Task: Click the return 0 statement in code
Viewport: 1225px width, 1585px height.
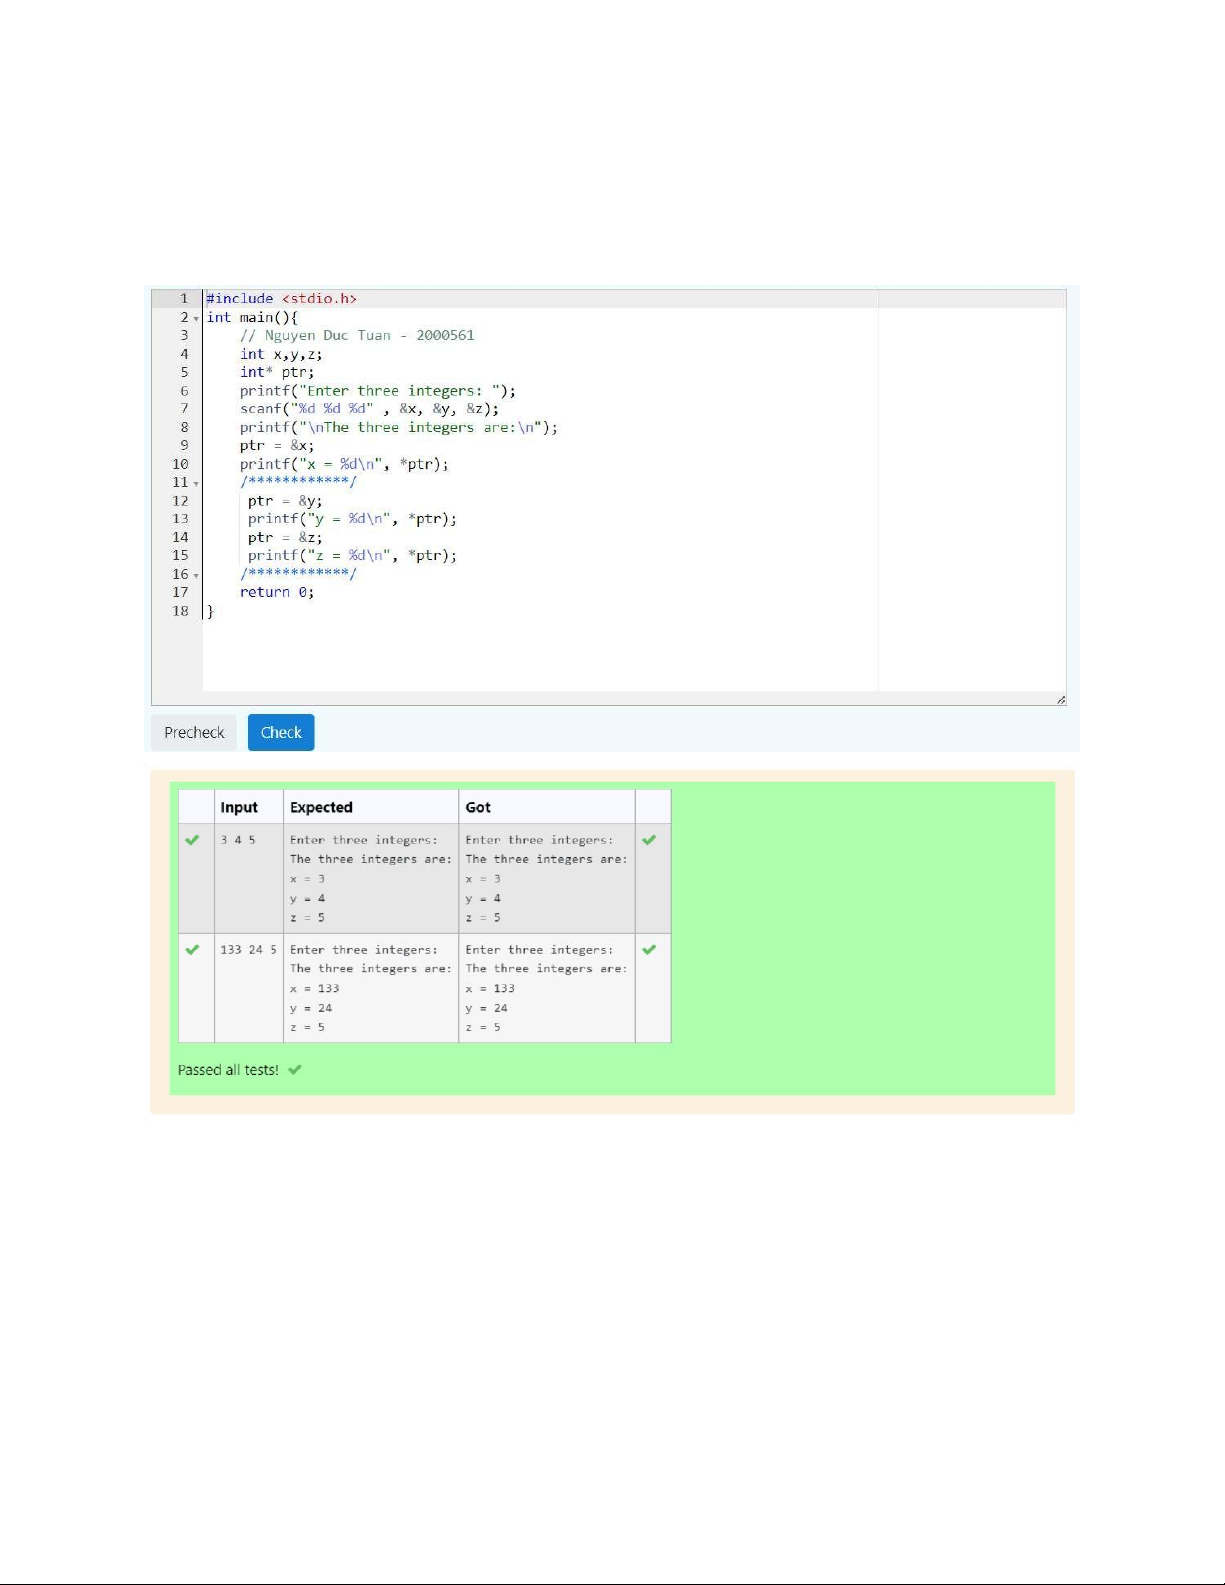Action: click(277, 592)
